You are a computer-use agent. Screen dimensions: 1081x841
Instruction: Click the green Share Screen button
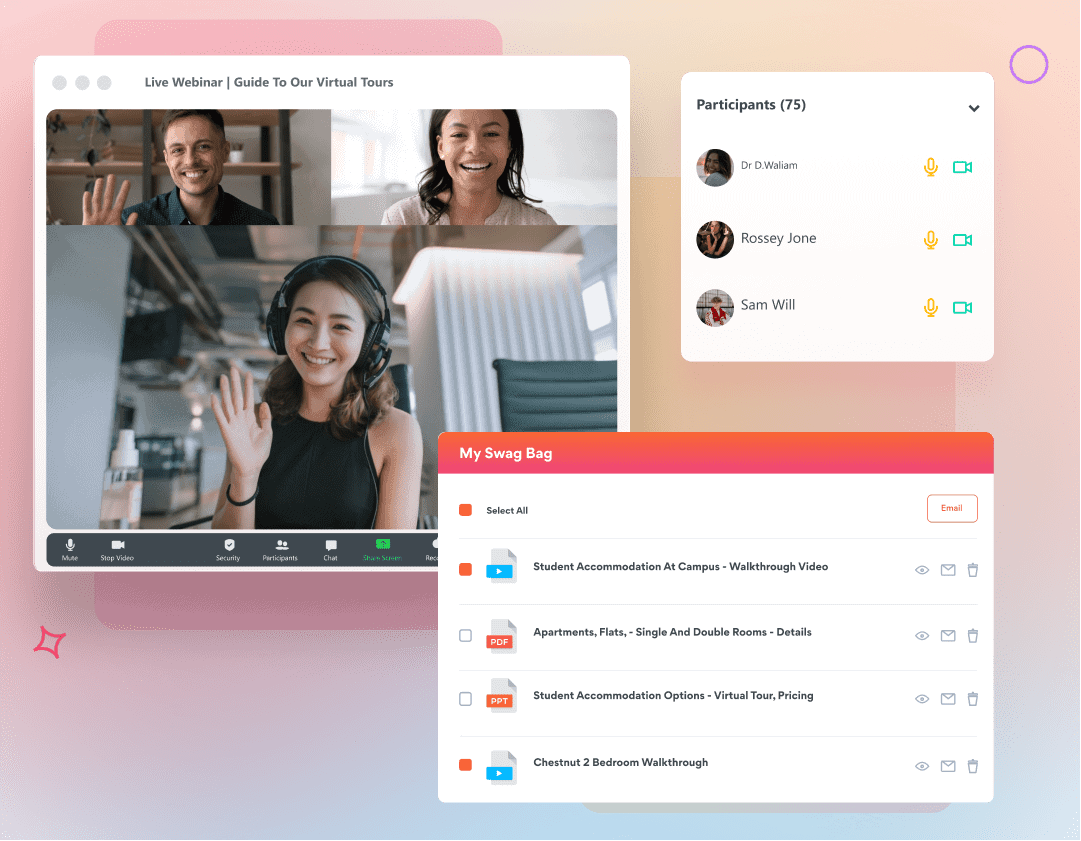point(382,545)
